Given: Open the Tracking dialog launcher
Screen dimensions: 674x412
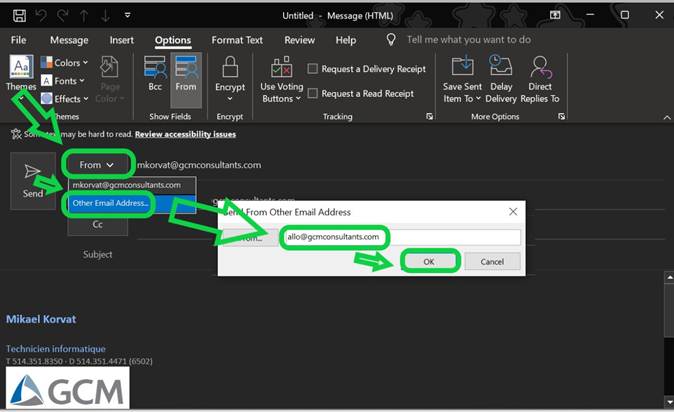Looking at the screenshot, I should pos(429,116).
